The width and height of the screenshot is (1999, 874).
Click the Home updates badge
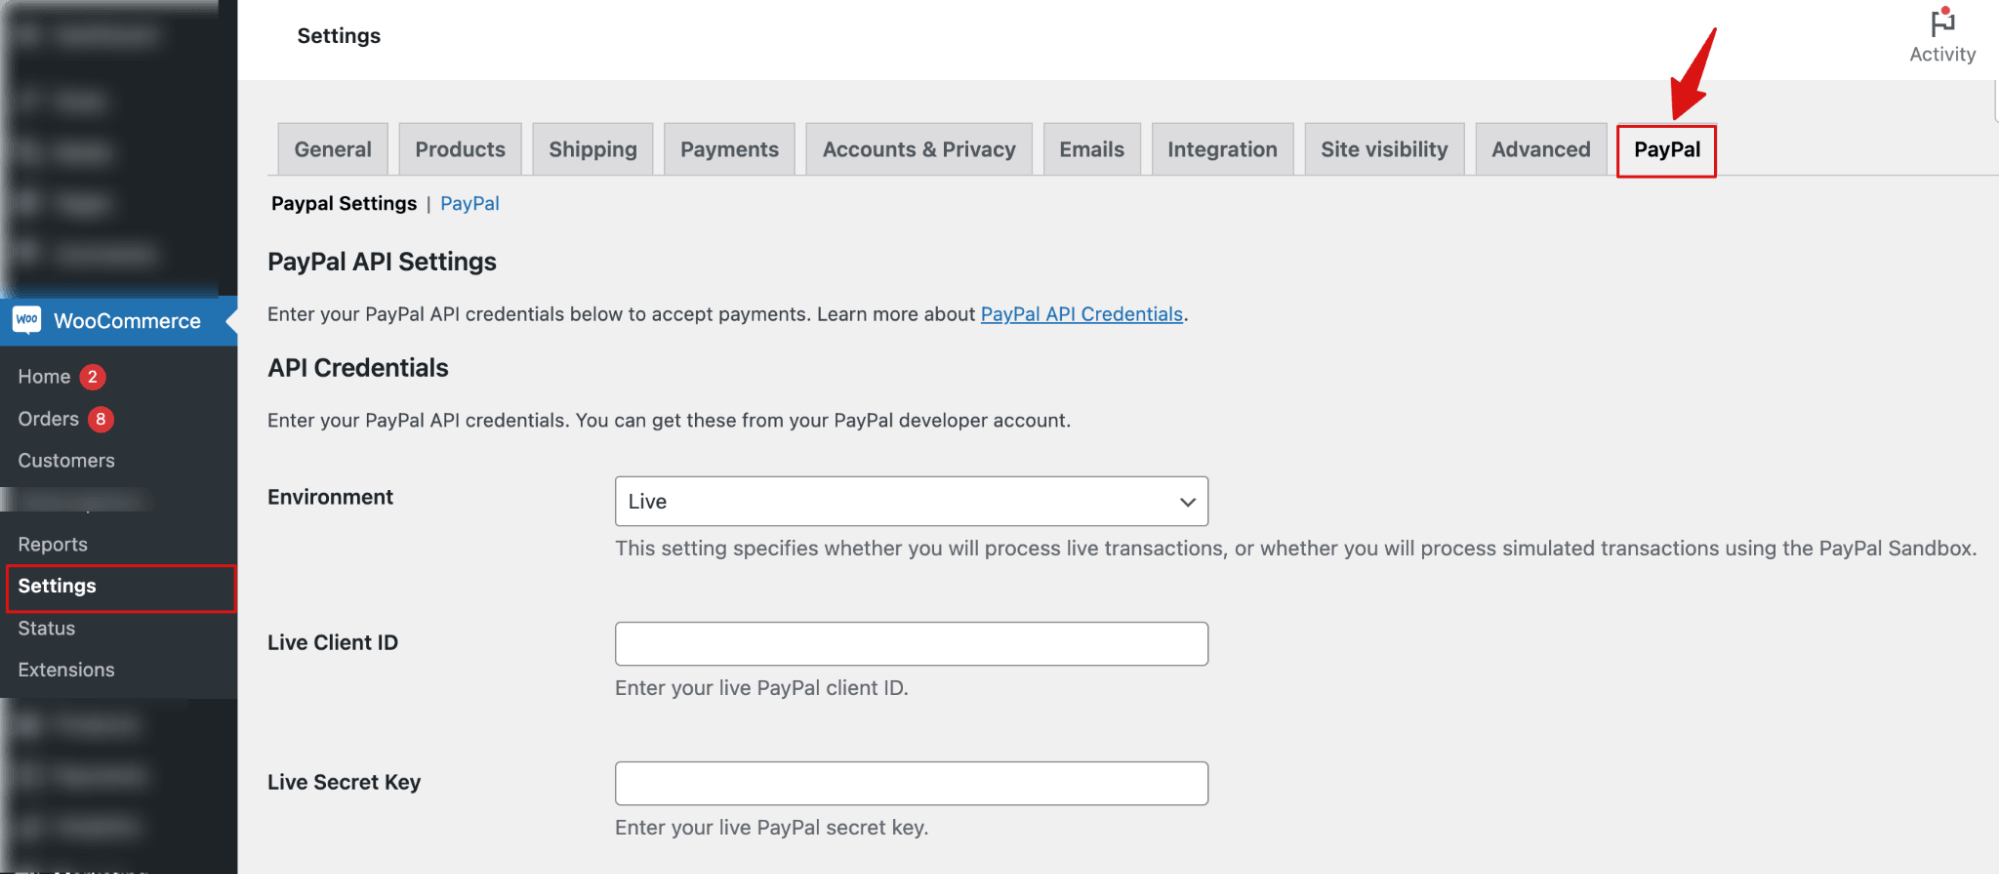click(x=91, y=377)
